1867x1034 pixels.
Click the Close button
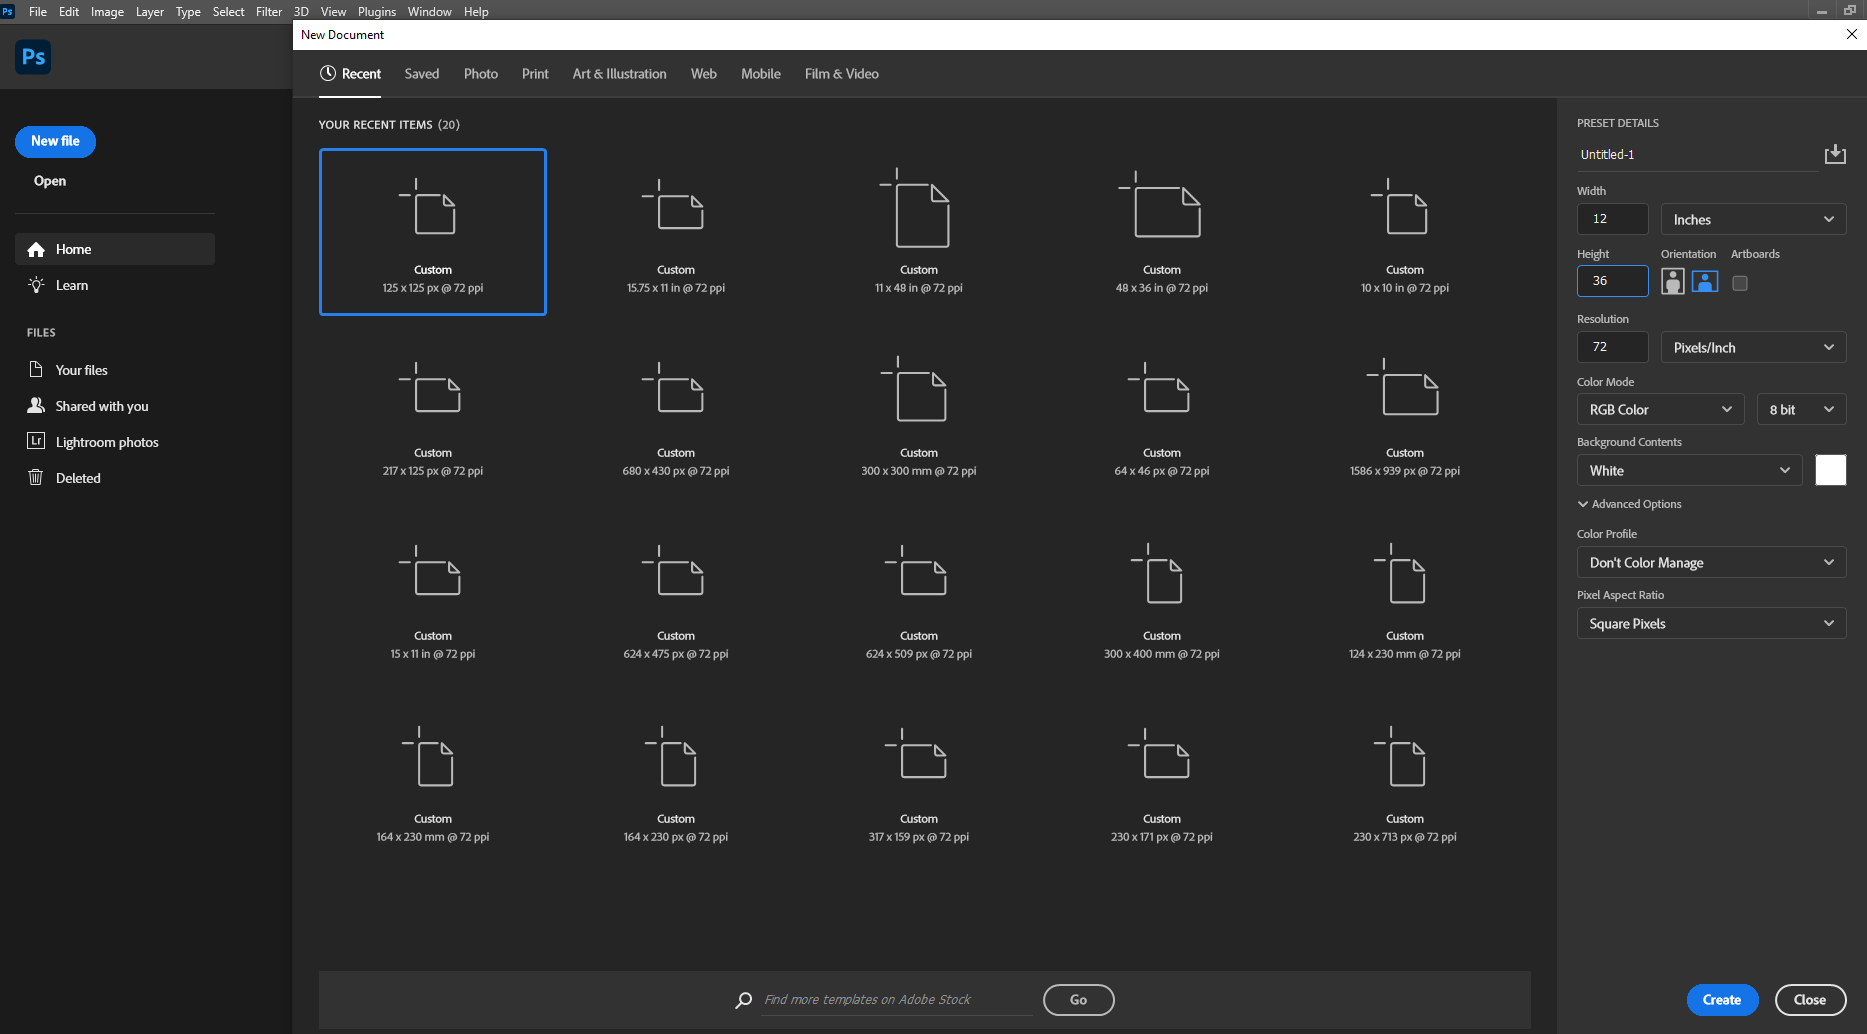1810,1000
